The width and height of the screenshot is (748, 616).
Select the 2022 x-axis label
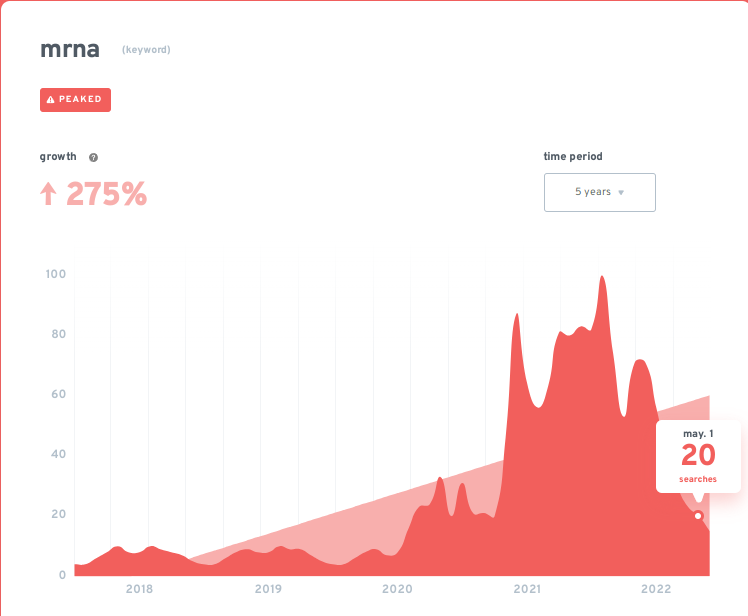click(656, 590)
